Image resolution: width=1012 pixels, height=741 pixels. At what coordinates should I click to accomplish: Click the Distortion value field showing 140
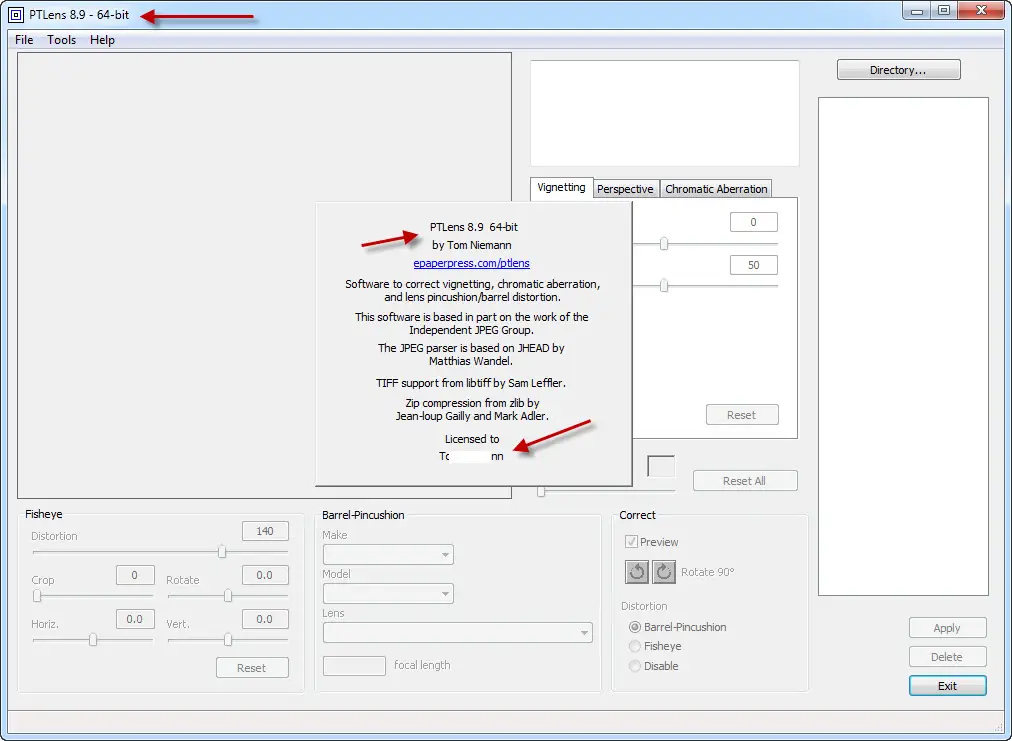[265, 531]
